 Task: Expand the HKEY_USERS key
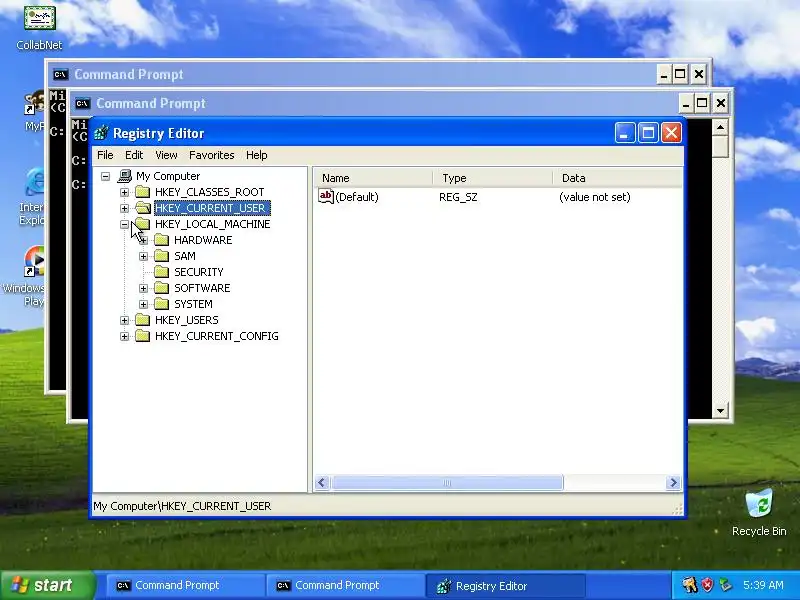[x=124, y=320]
